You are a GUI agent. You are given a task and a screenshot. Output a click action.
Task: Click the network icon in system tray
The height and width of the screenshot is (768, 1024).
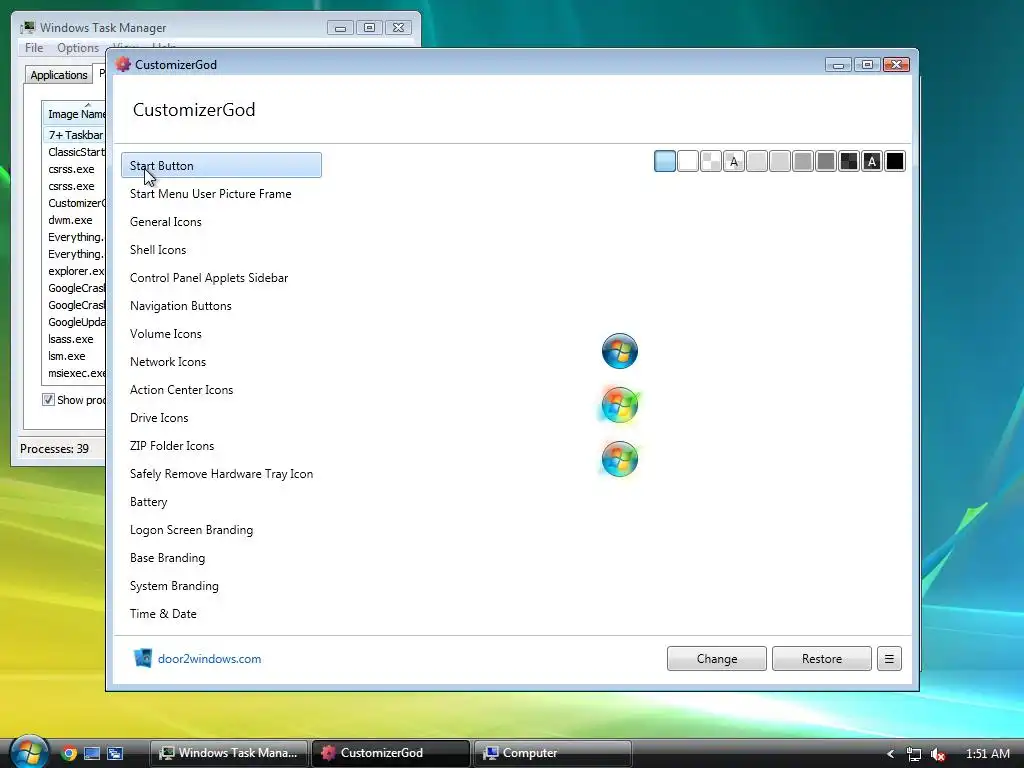coord(914,754)
